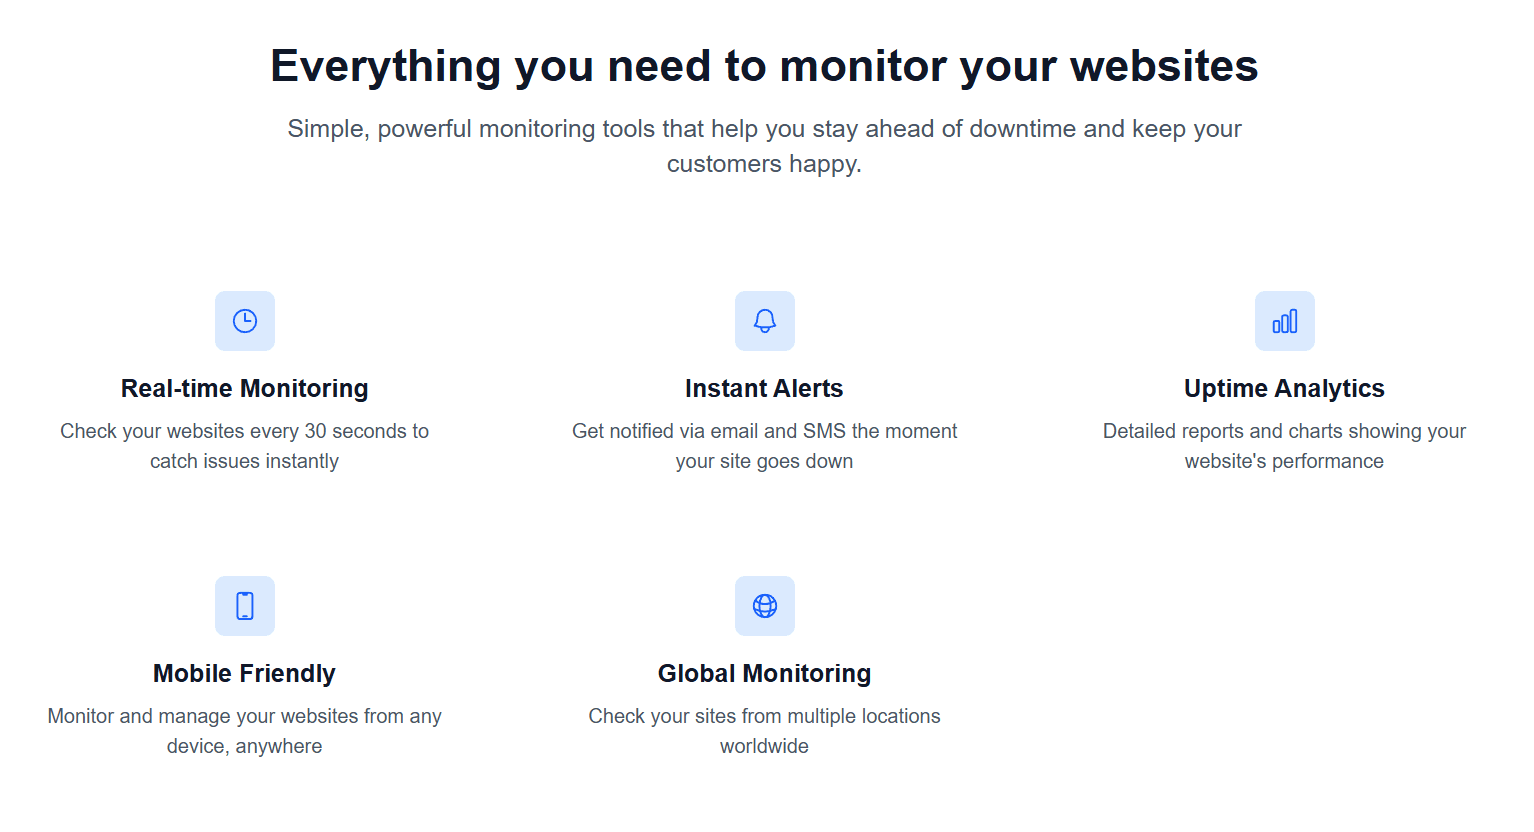Select the Real-time Monitoring heading
The image size is (1534, 832).
(245, 388)
